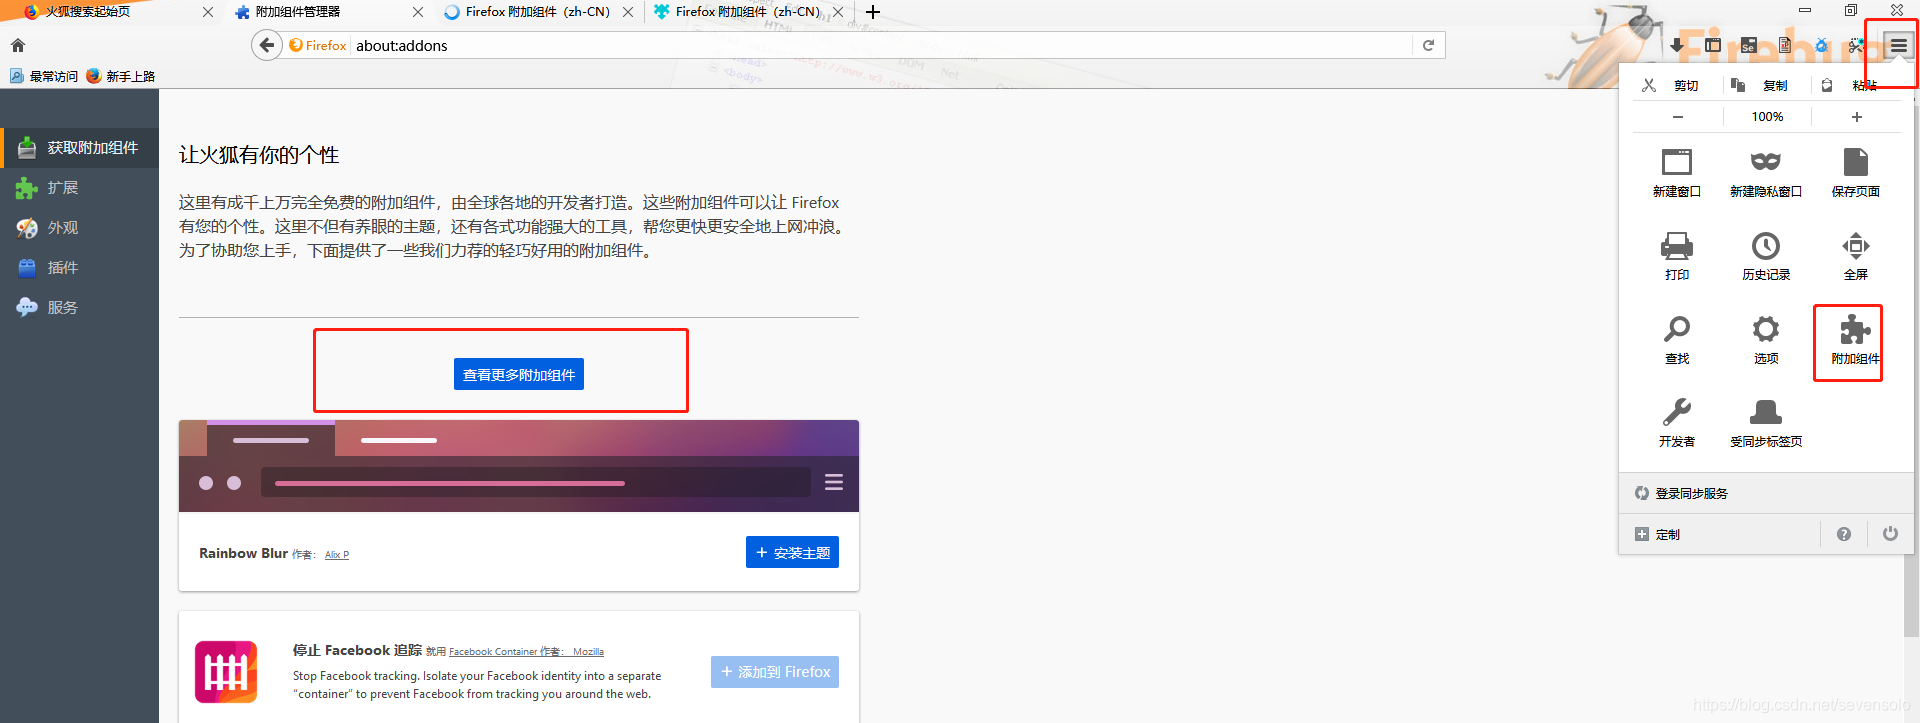The width and height of the screenshot is (1920, 723).
Task: Close the 附加组件管理器 tab
Action: coord(418,12)
